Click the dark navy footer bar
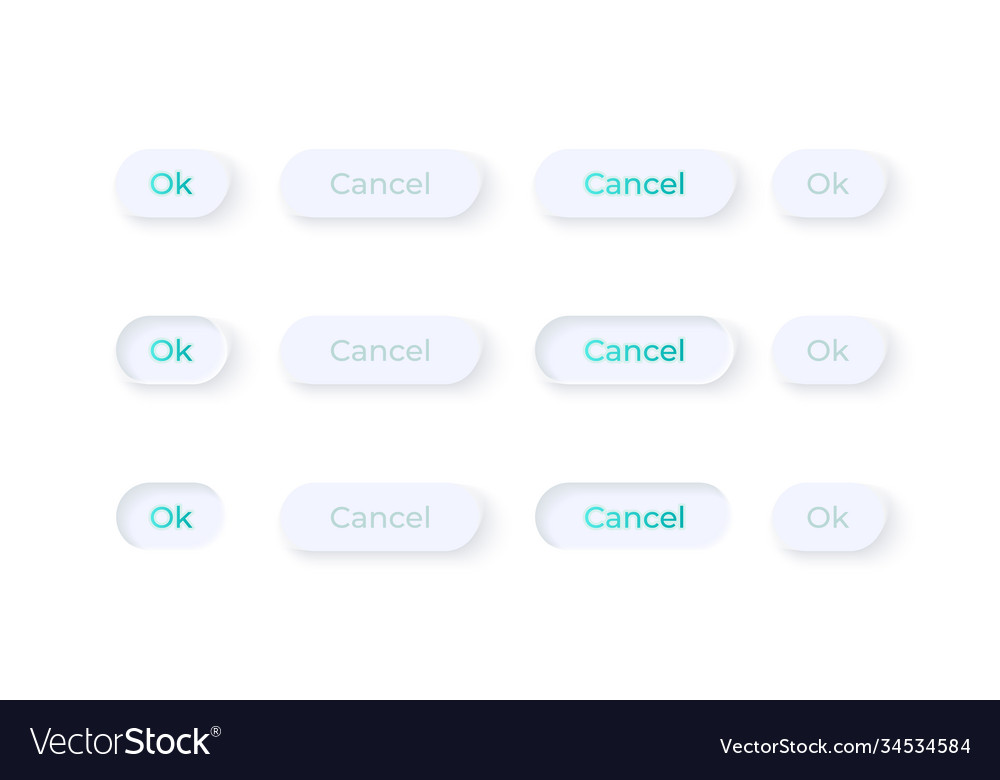The image size is (1000, 780). pos(500,740)
